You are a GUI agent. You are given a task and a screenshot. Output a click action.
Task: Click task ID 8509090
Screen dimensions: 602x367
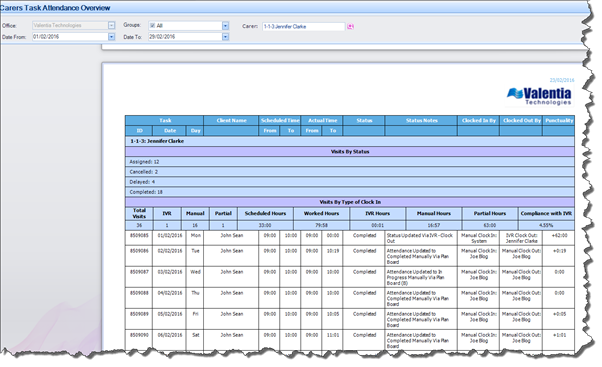[x=139, y=336]
